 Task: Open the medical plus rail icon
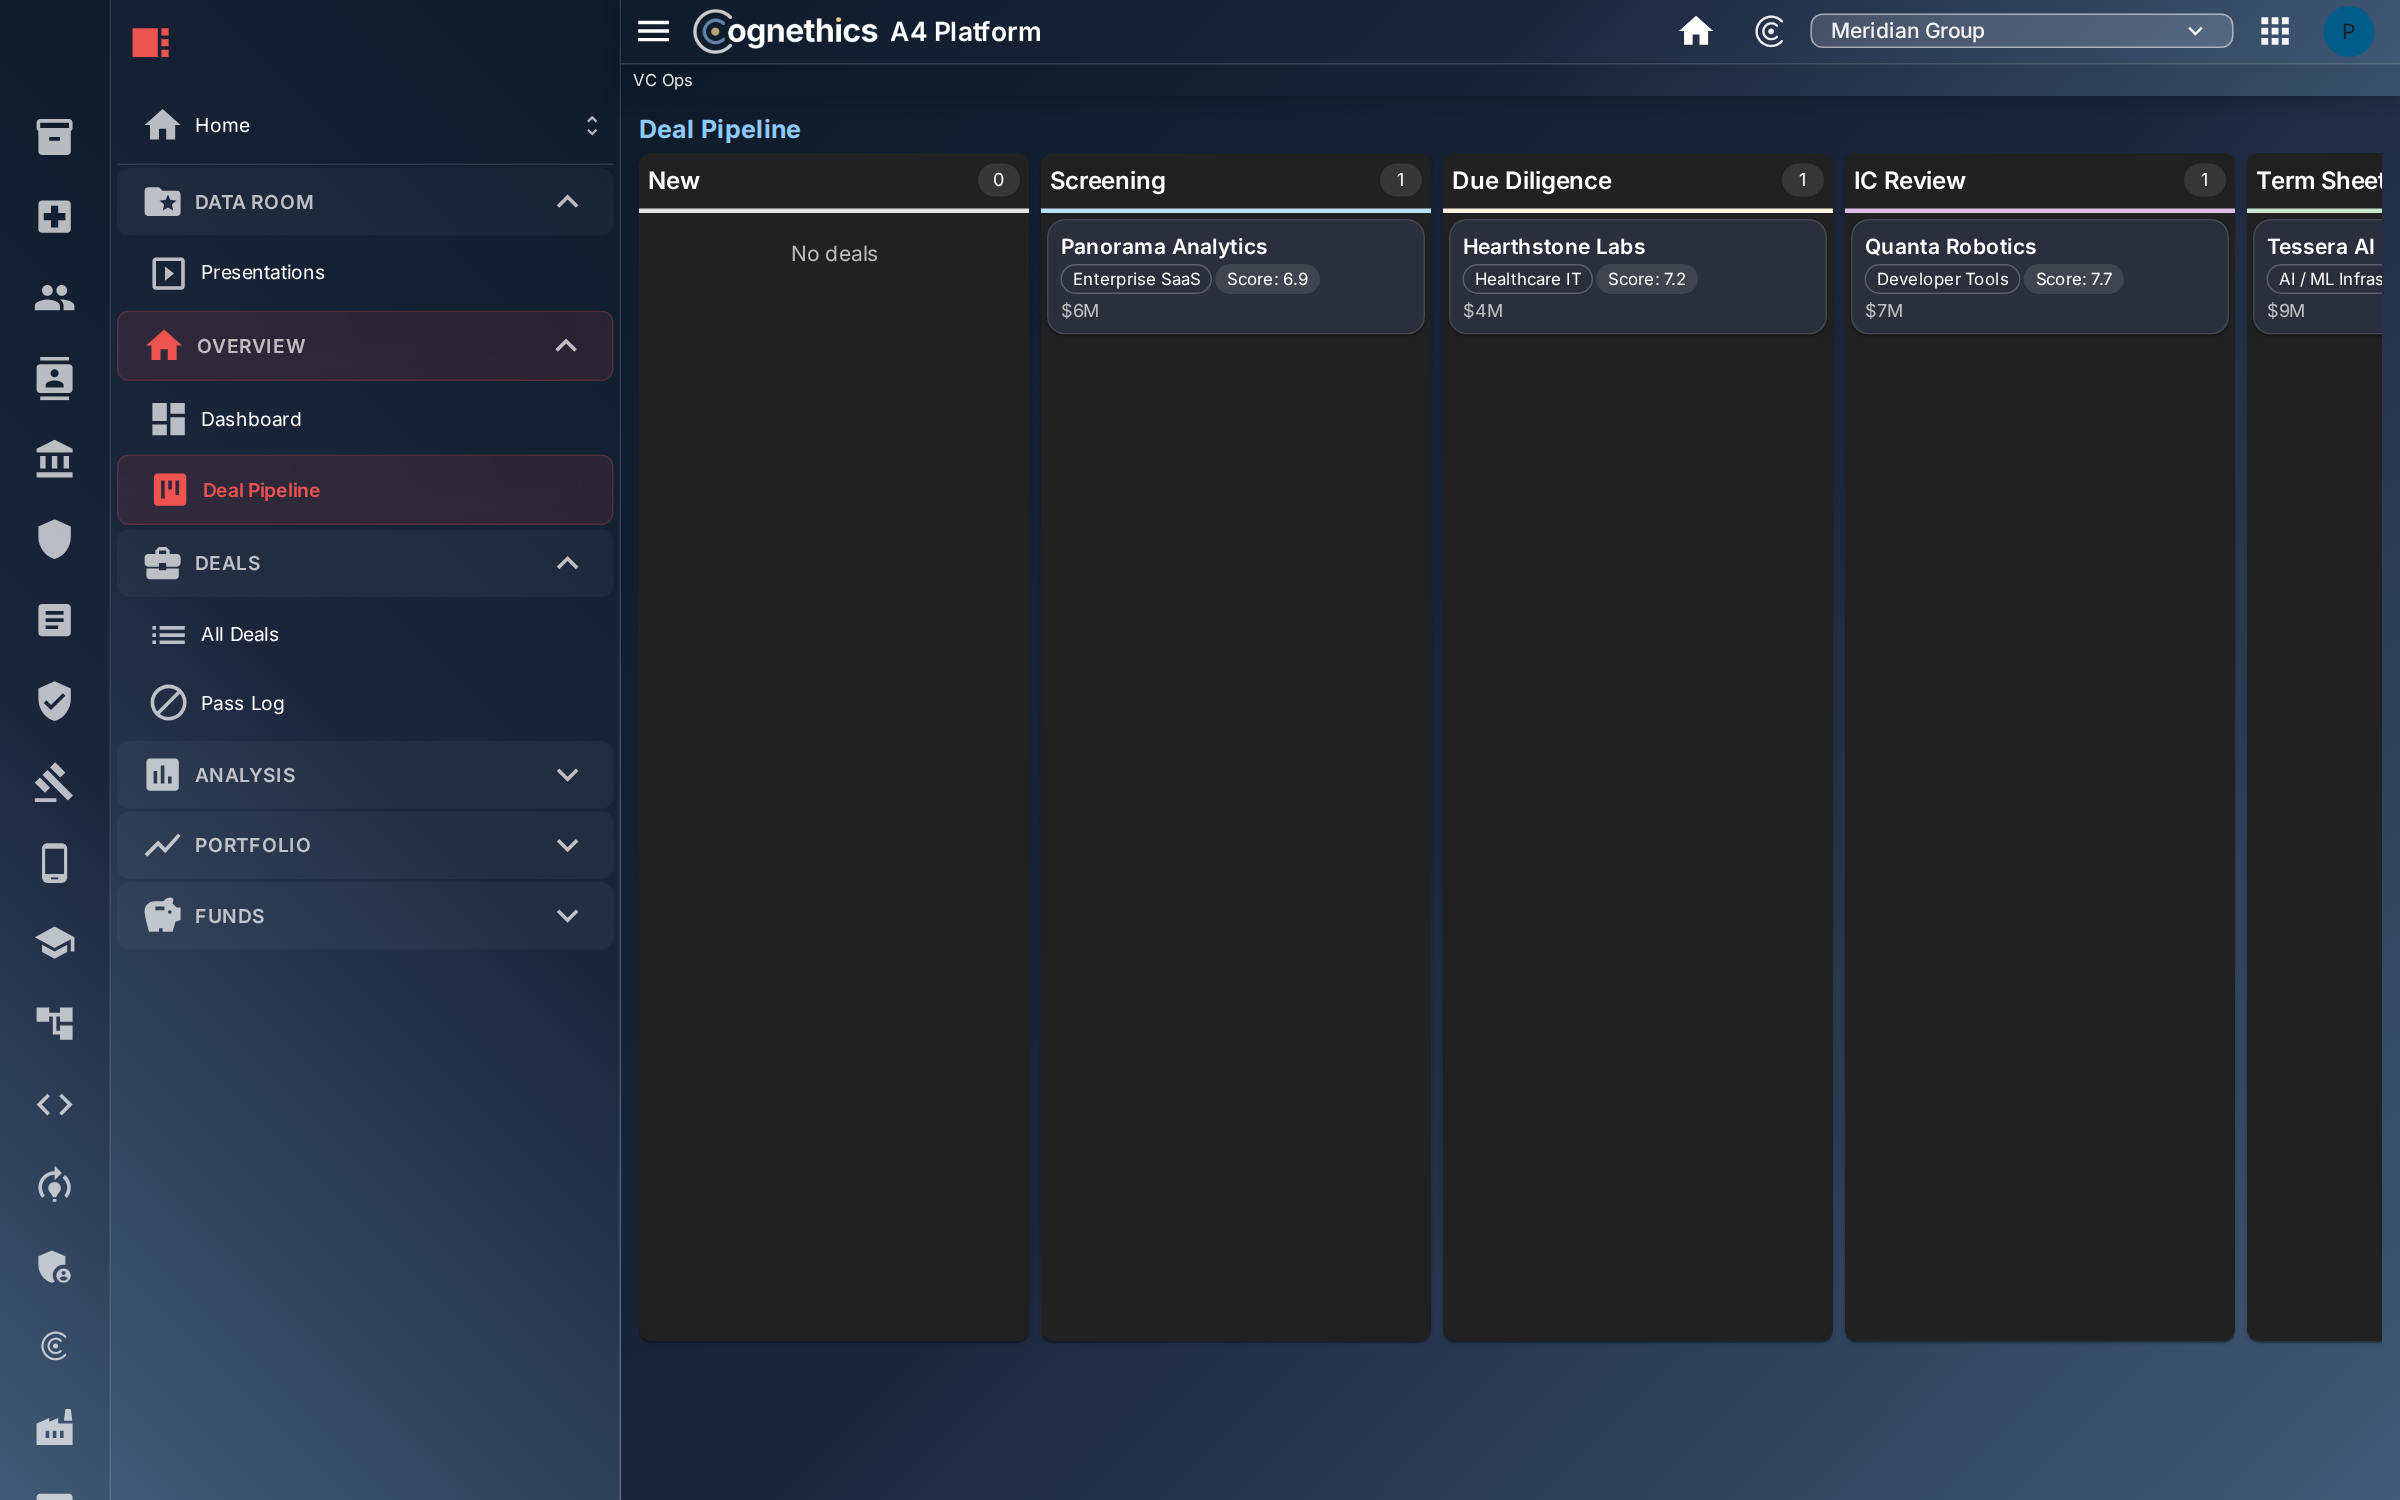click(54, 216)
